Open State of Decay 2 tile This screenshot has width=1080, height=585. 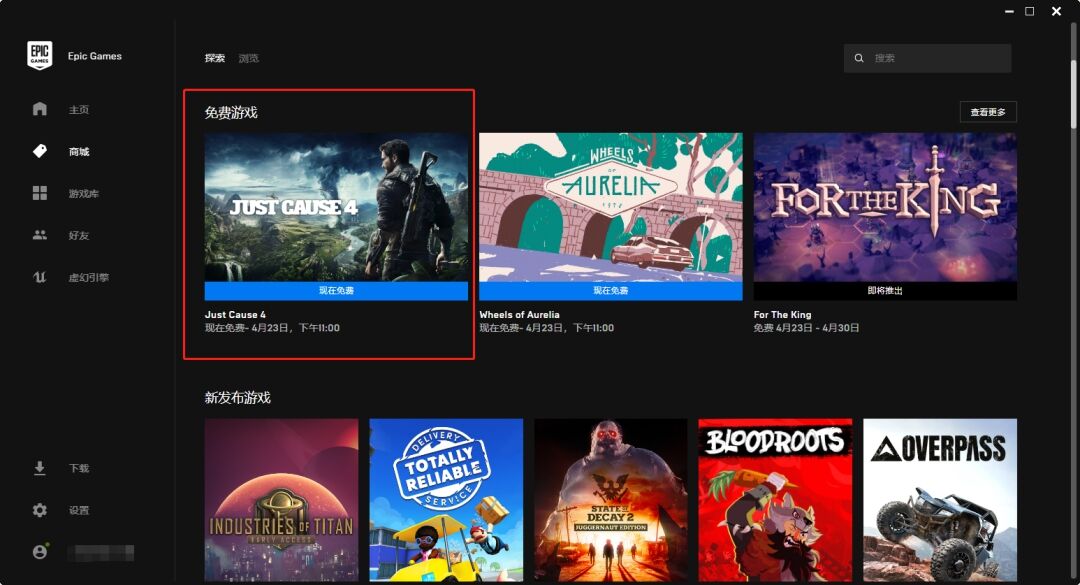(610, 500)
